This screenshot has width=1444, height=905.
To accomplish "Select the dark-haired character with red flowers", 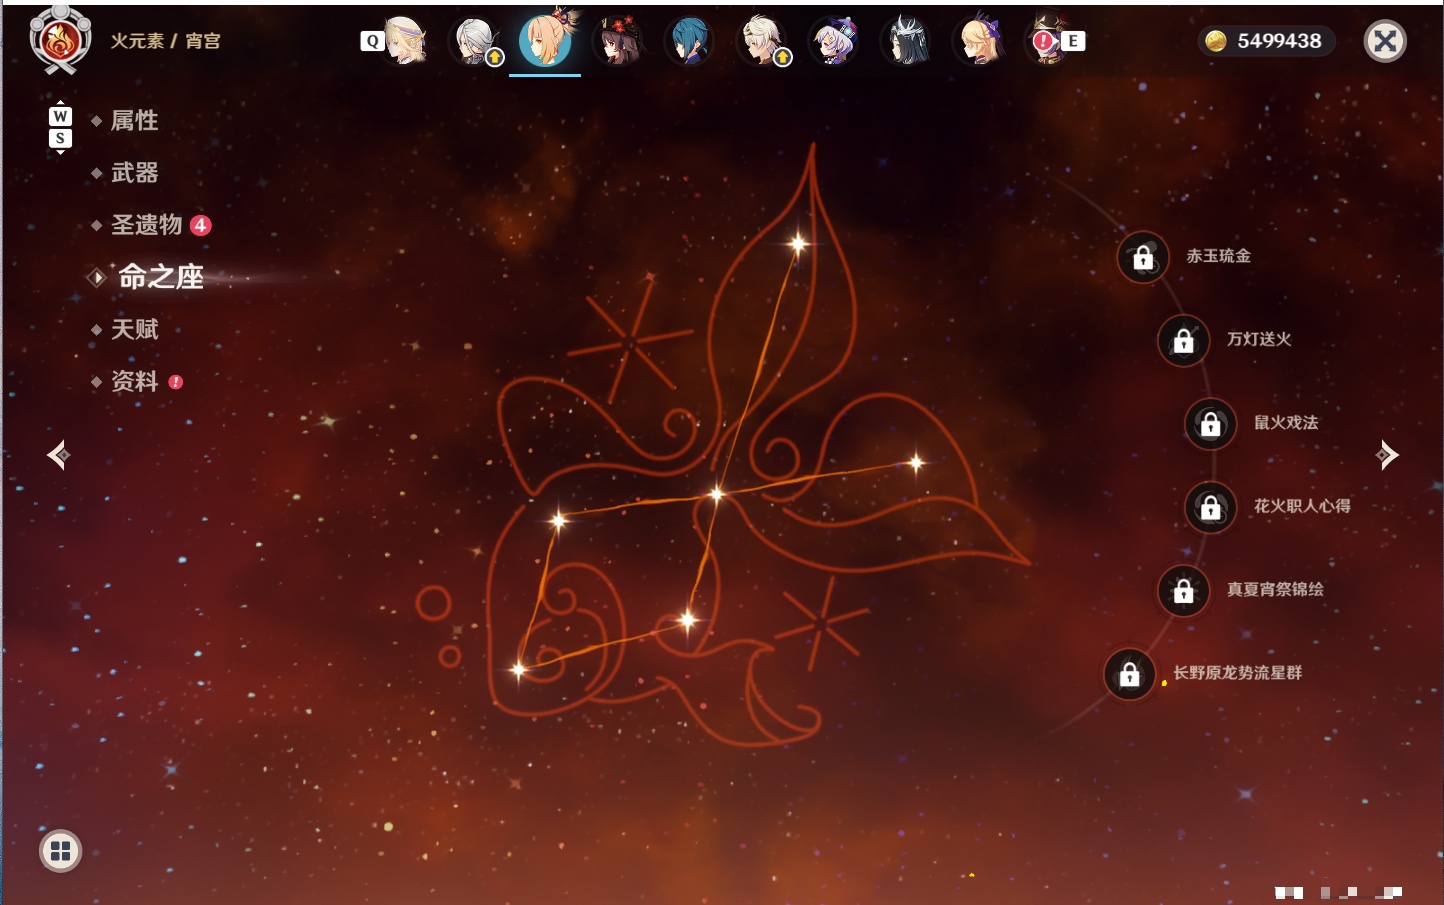I will pyautogui.click(x=617, y=41).
